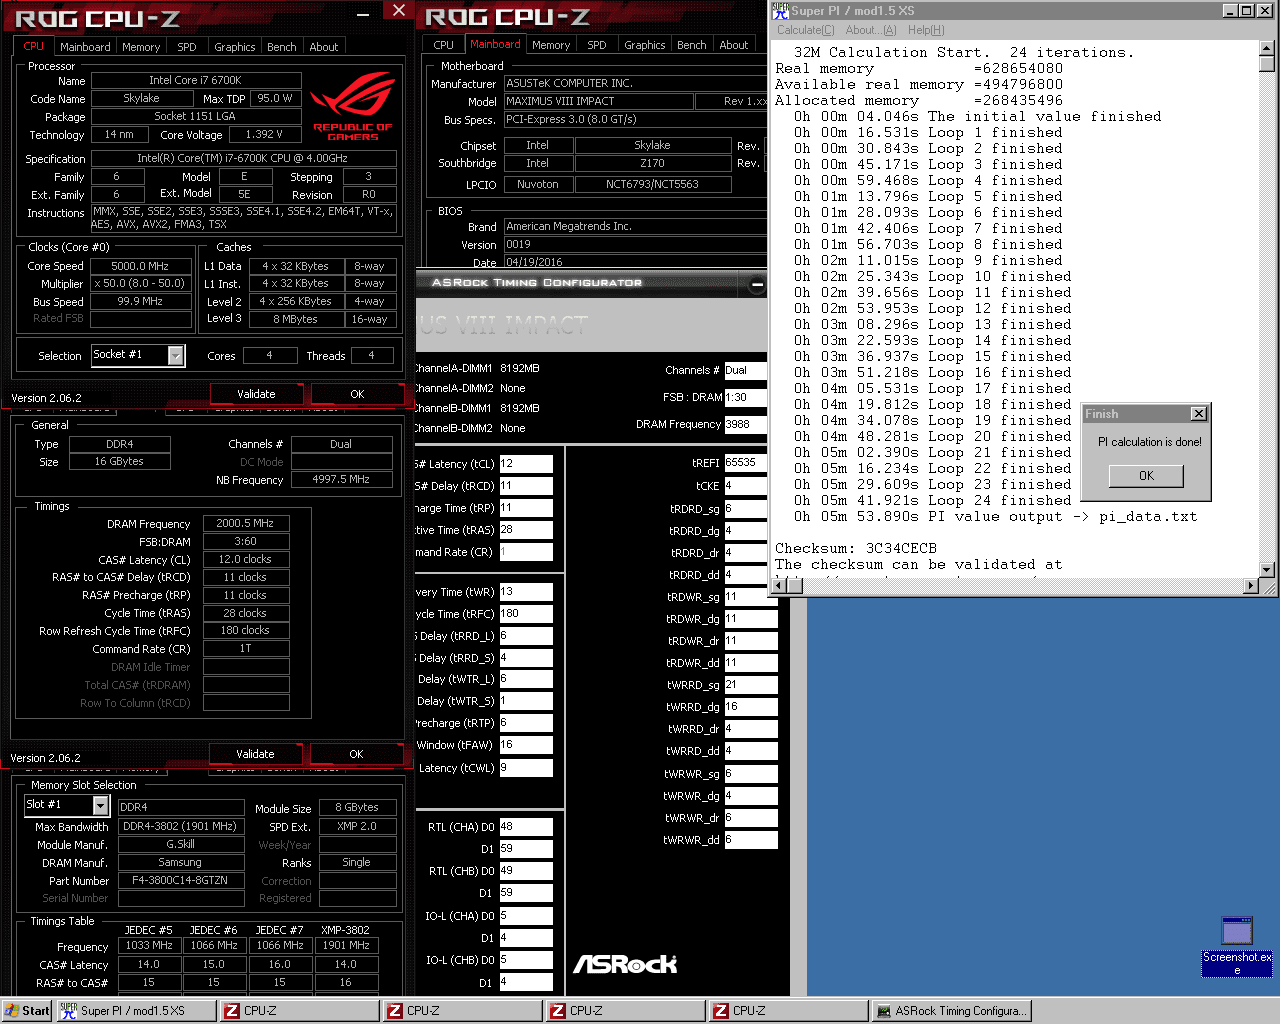
Task: Click OK in the Finish dialog
Action: pyautogui.click(x=1146, y=476)
